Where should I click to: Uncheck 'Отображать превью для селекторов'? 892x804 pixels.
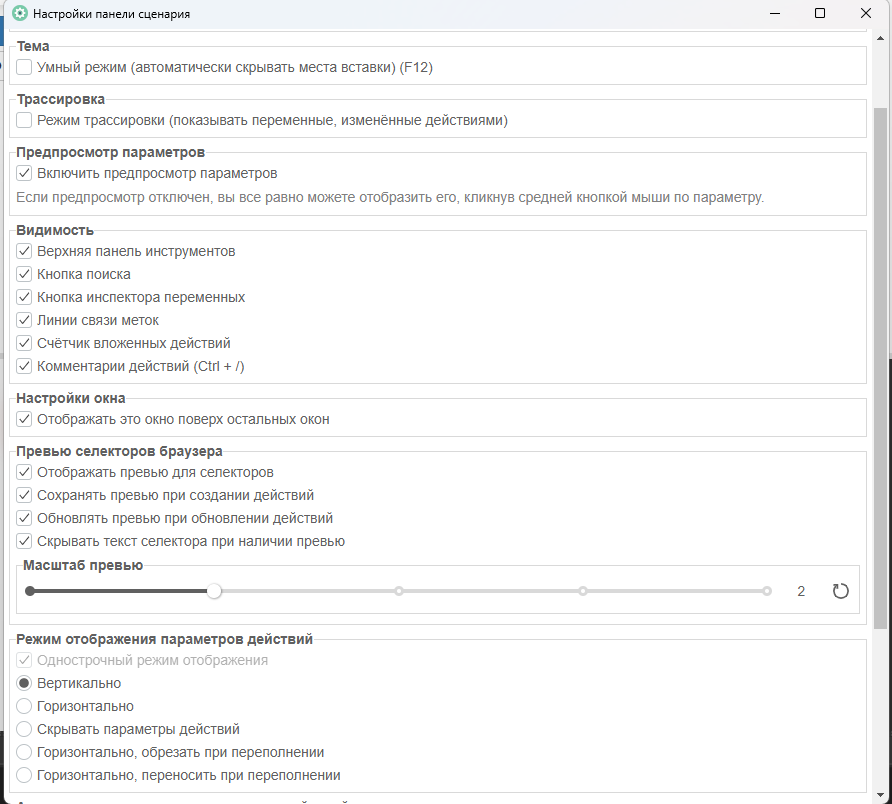pyautogui.click(x=25, y=472)
